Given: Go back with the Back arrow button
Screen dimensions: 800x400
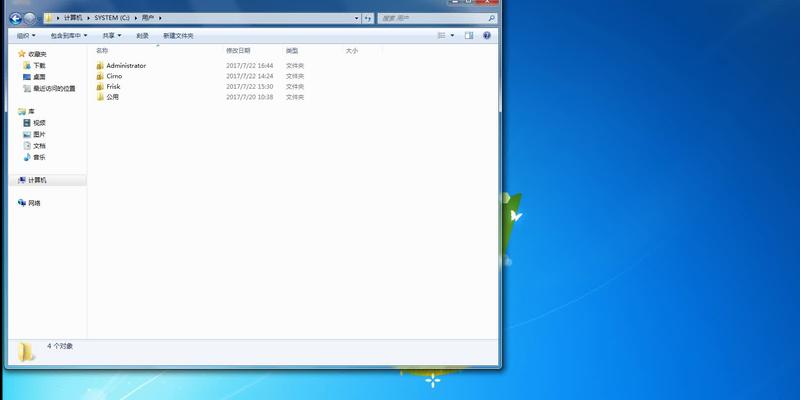Looking at the screenshot, I should tap(15, 18).
